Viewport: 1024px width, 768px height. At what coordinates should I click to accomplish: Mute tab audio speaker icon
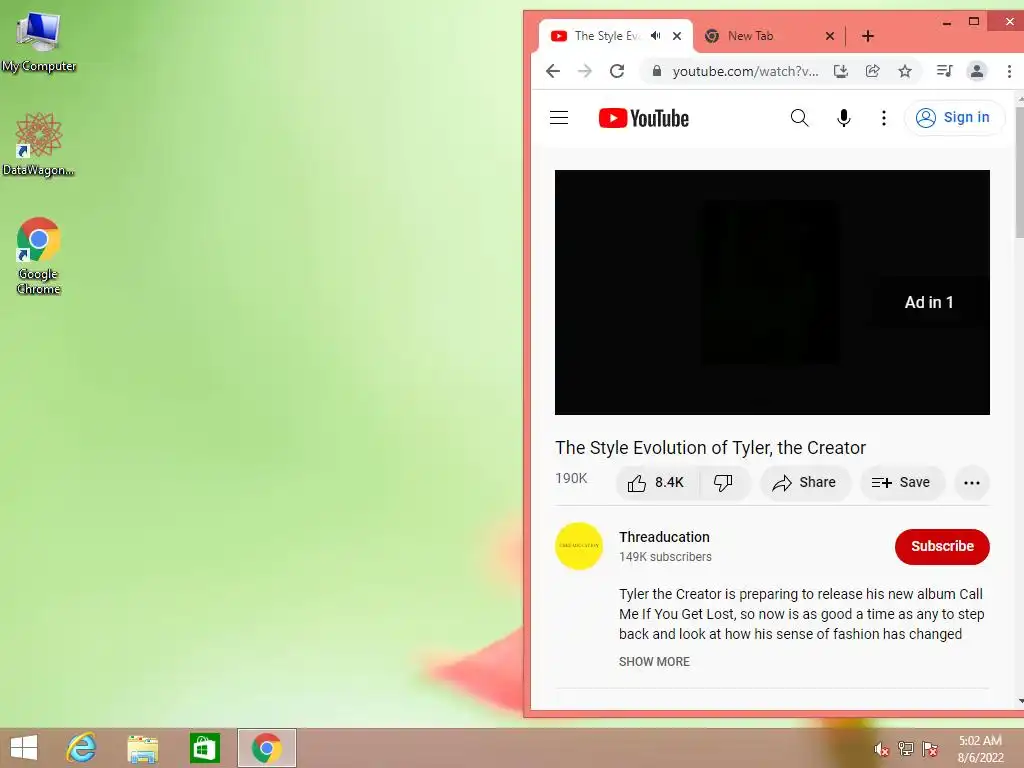pos(656,36)
